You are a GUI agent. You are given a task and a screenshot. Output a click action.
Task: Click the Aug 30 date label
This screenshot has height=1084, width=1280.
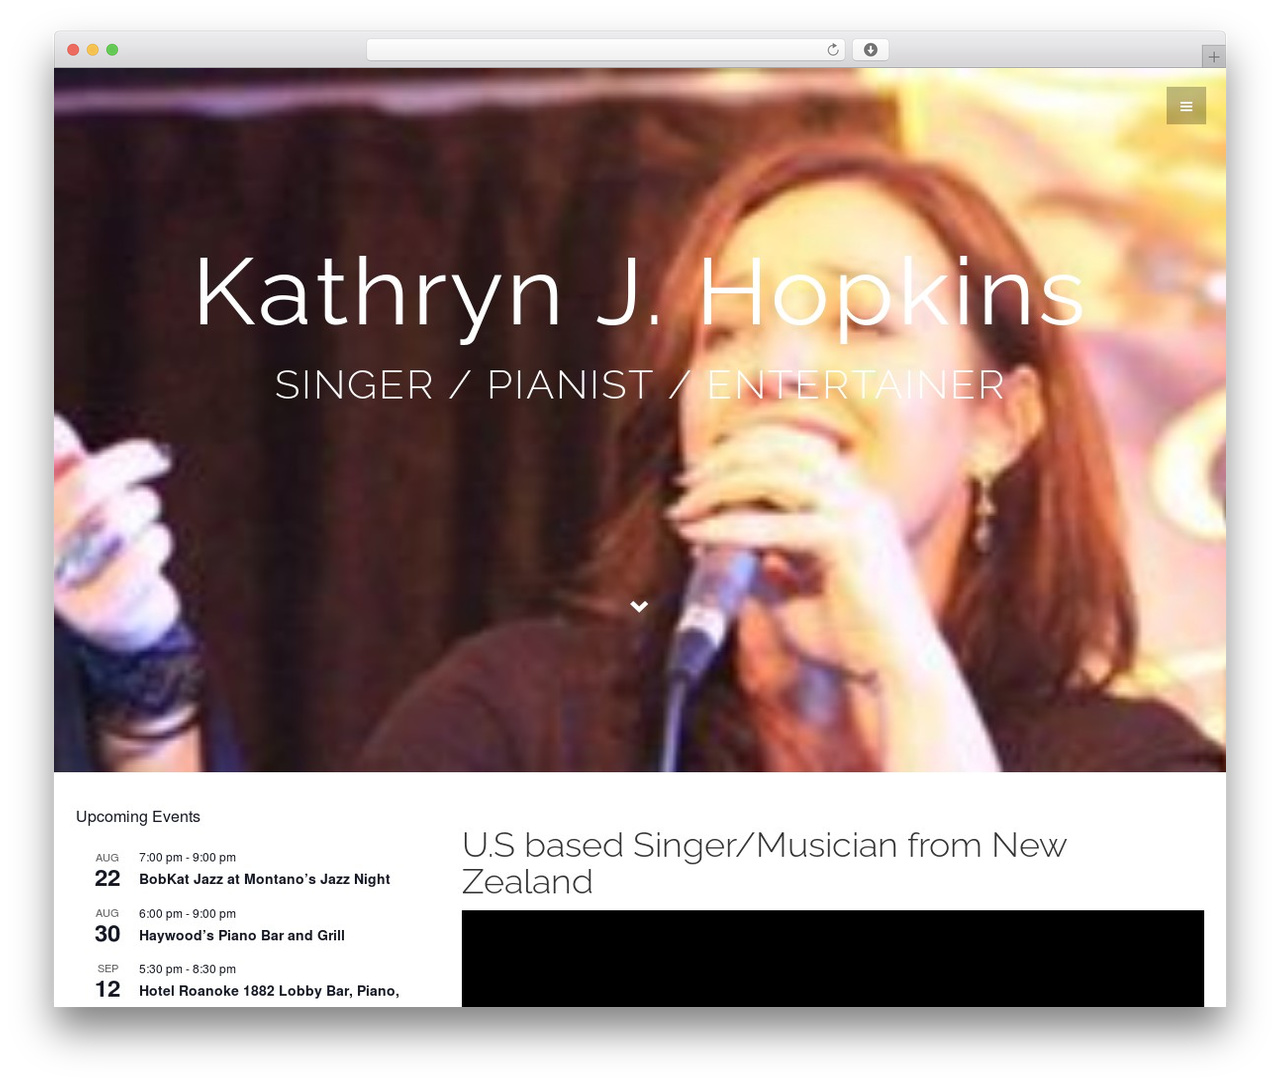click(107, 926)
